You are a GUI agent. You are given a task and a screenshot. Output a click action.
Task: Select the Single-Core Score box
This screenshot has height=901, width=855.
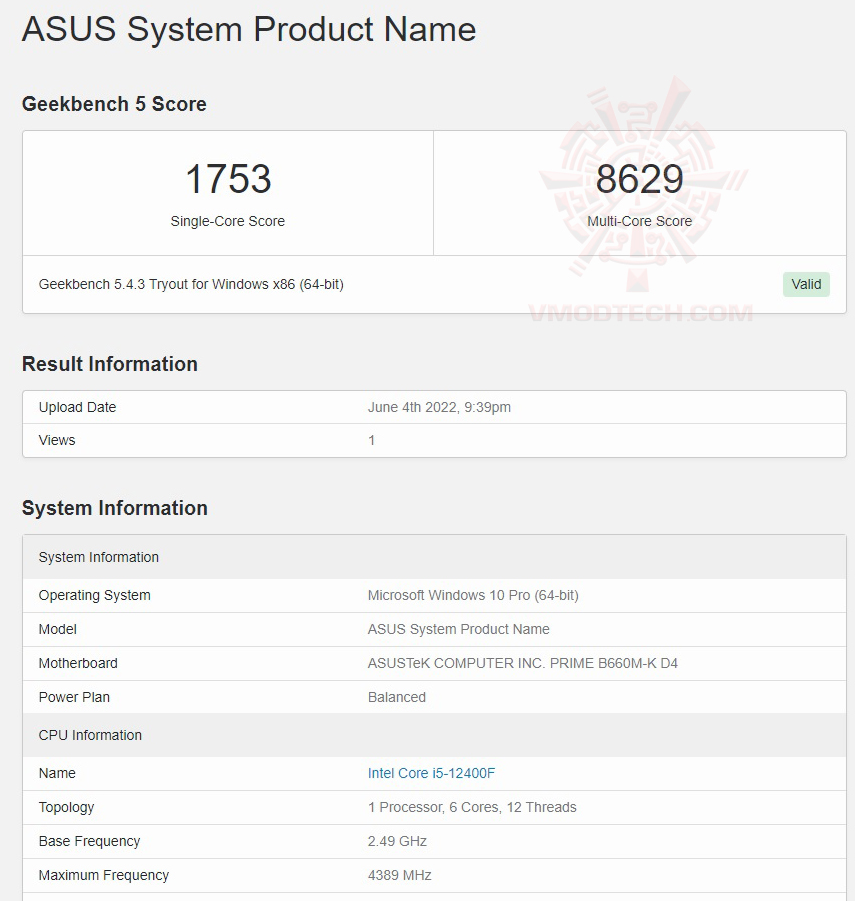pyautogui.click(x=227, y=193)
